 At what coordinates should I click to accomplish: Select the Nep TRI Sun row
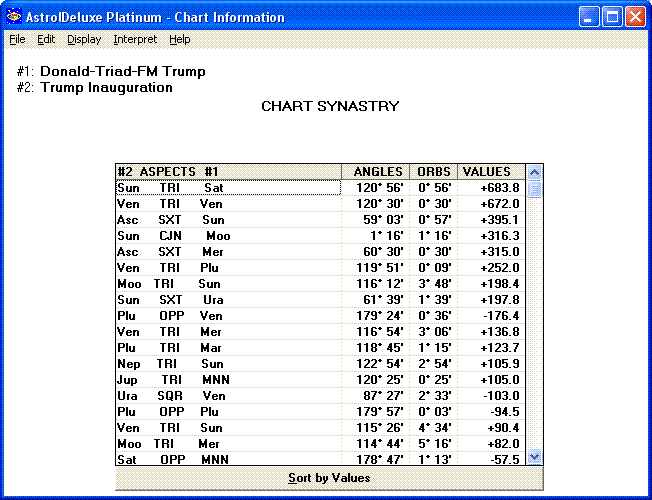coord(320,364)
